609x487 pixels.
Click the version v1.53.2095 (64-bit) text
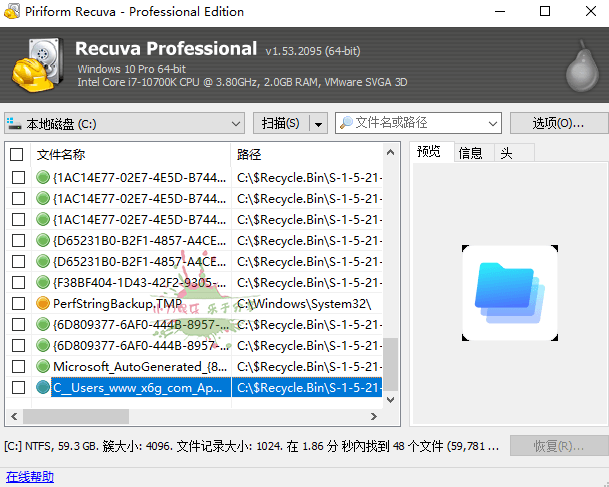coord(313,51)
